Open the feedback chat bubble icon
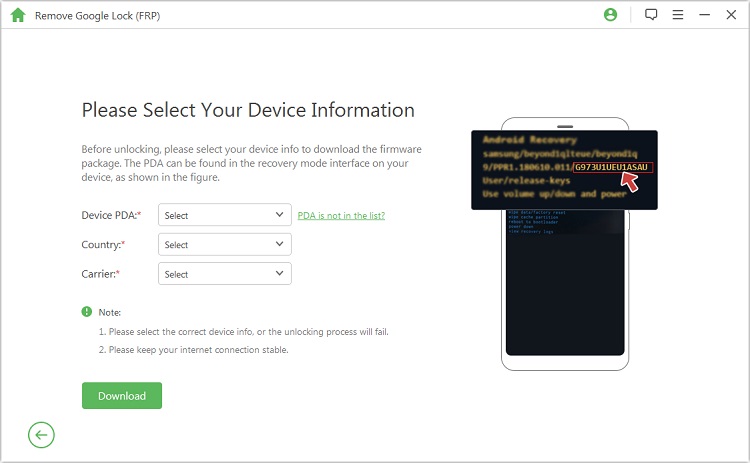This screenshot has height=463, width=750. point(651,15)
